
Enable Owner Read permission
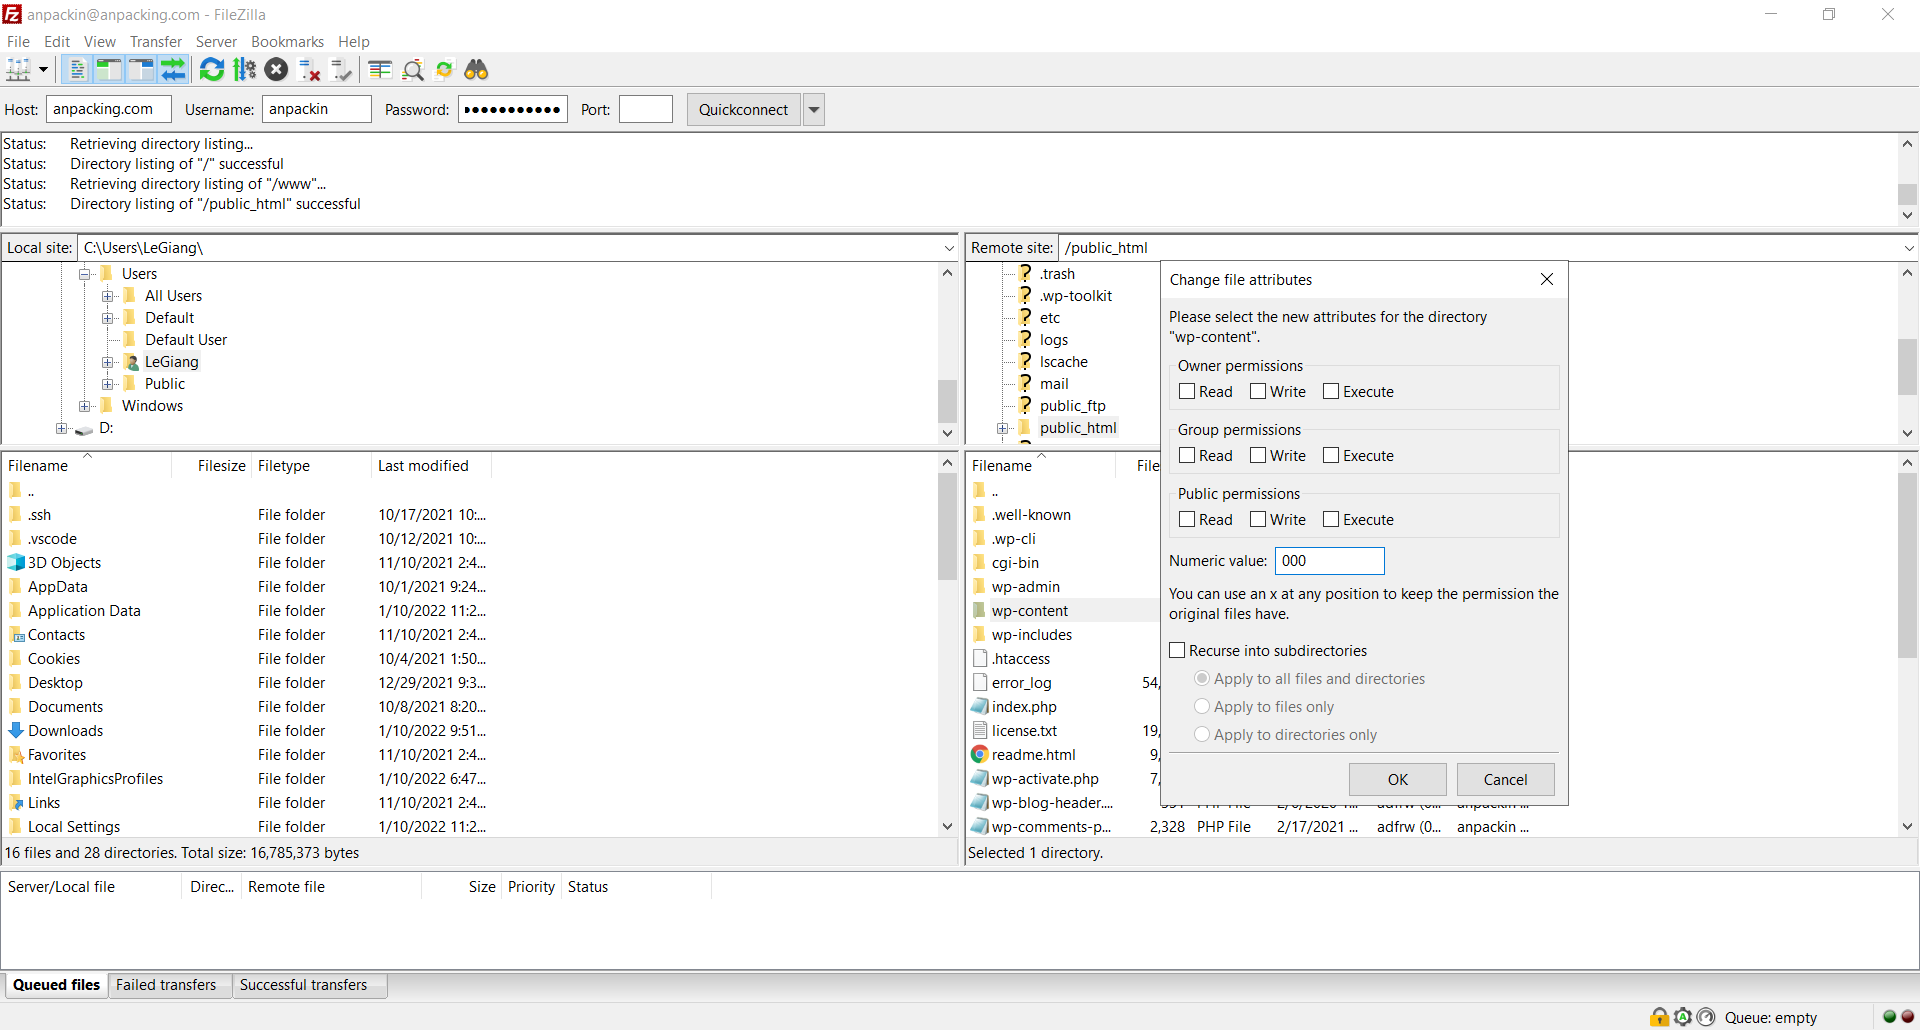tap(1187, 392)
